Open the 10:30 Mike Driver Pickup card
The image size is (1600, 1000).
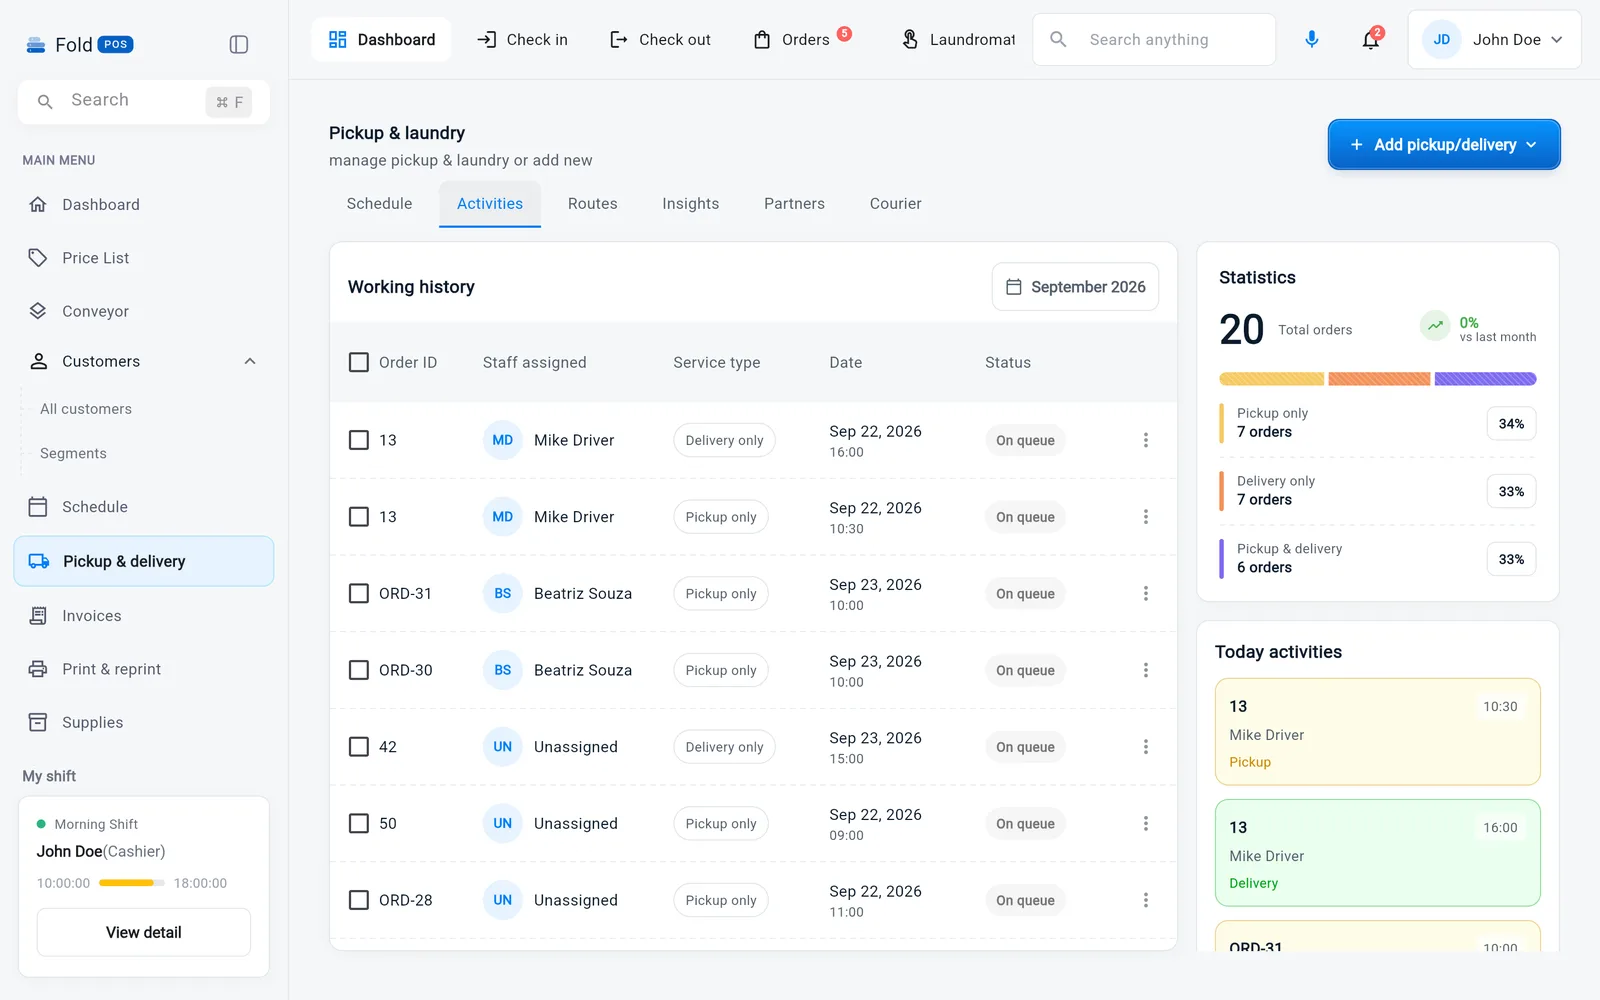(1377, 732)
